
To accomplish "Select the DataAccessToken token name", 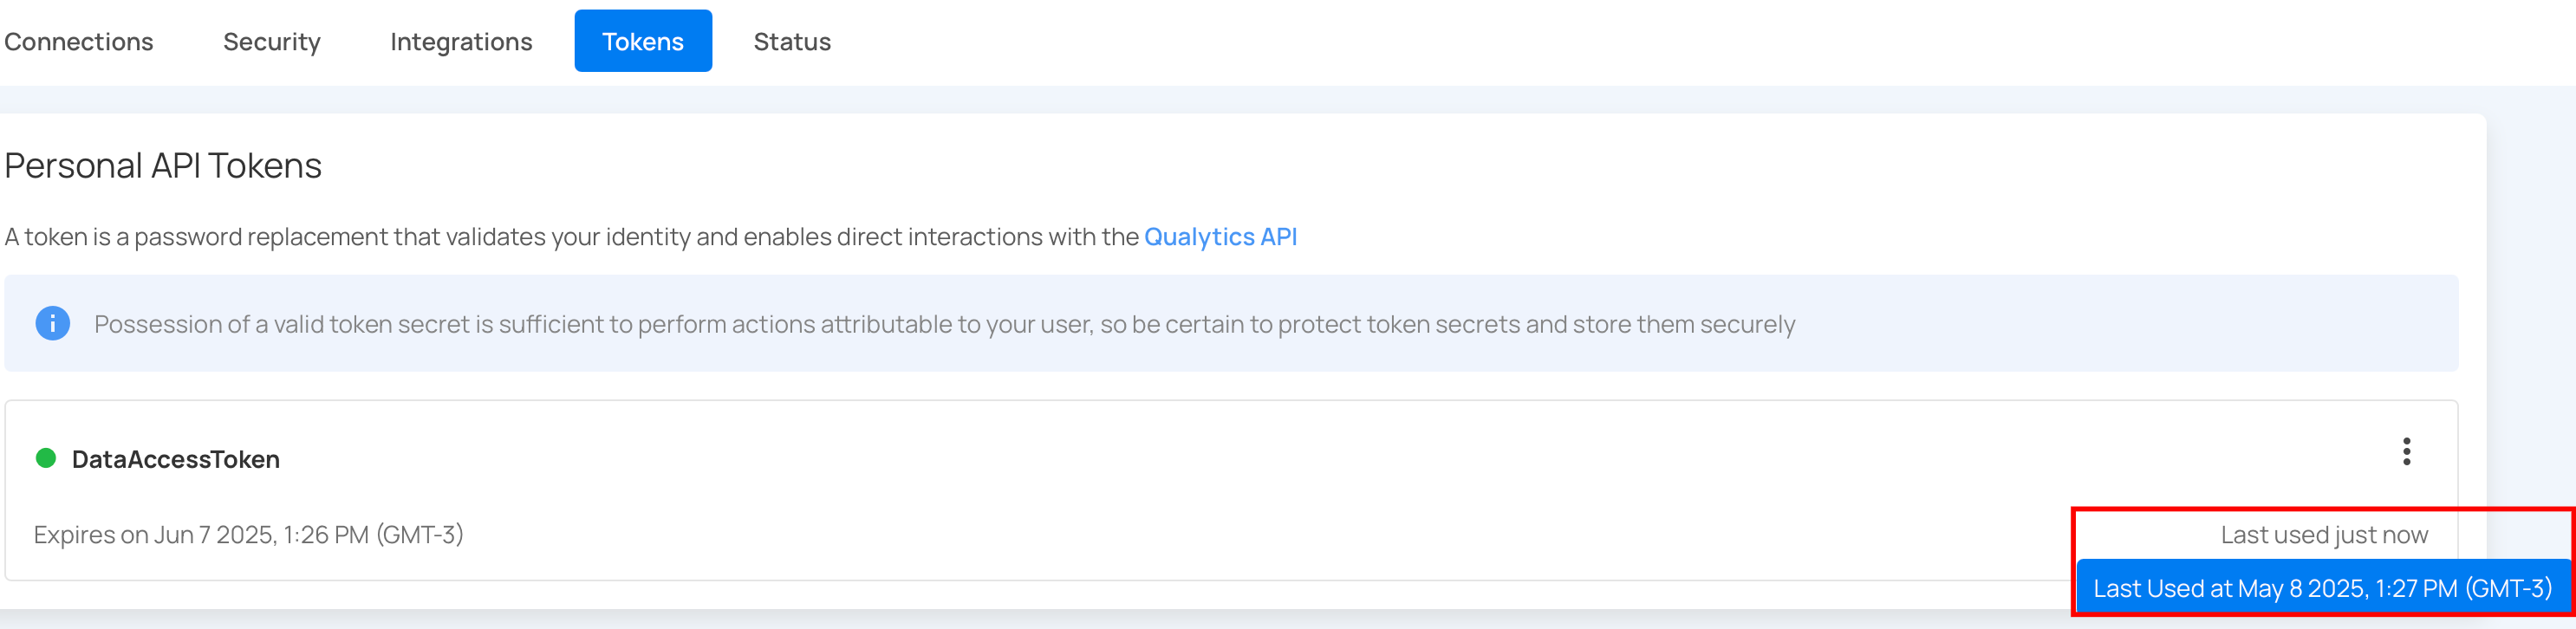I will (176, 459).
